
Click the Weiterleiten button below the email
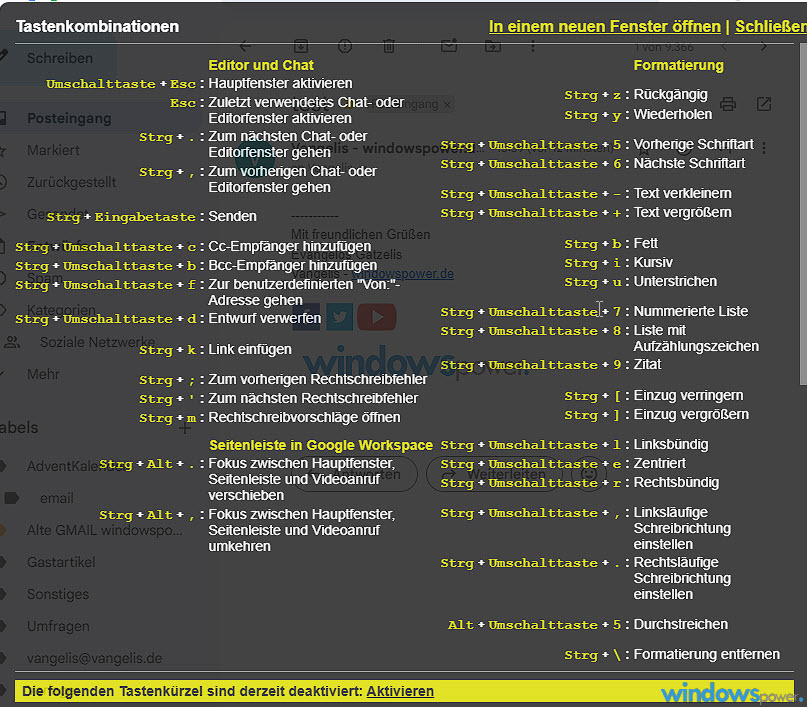coord(494,474)
